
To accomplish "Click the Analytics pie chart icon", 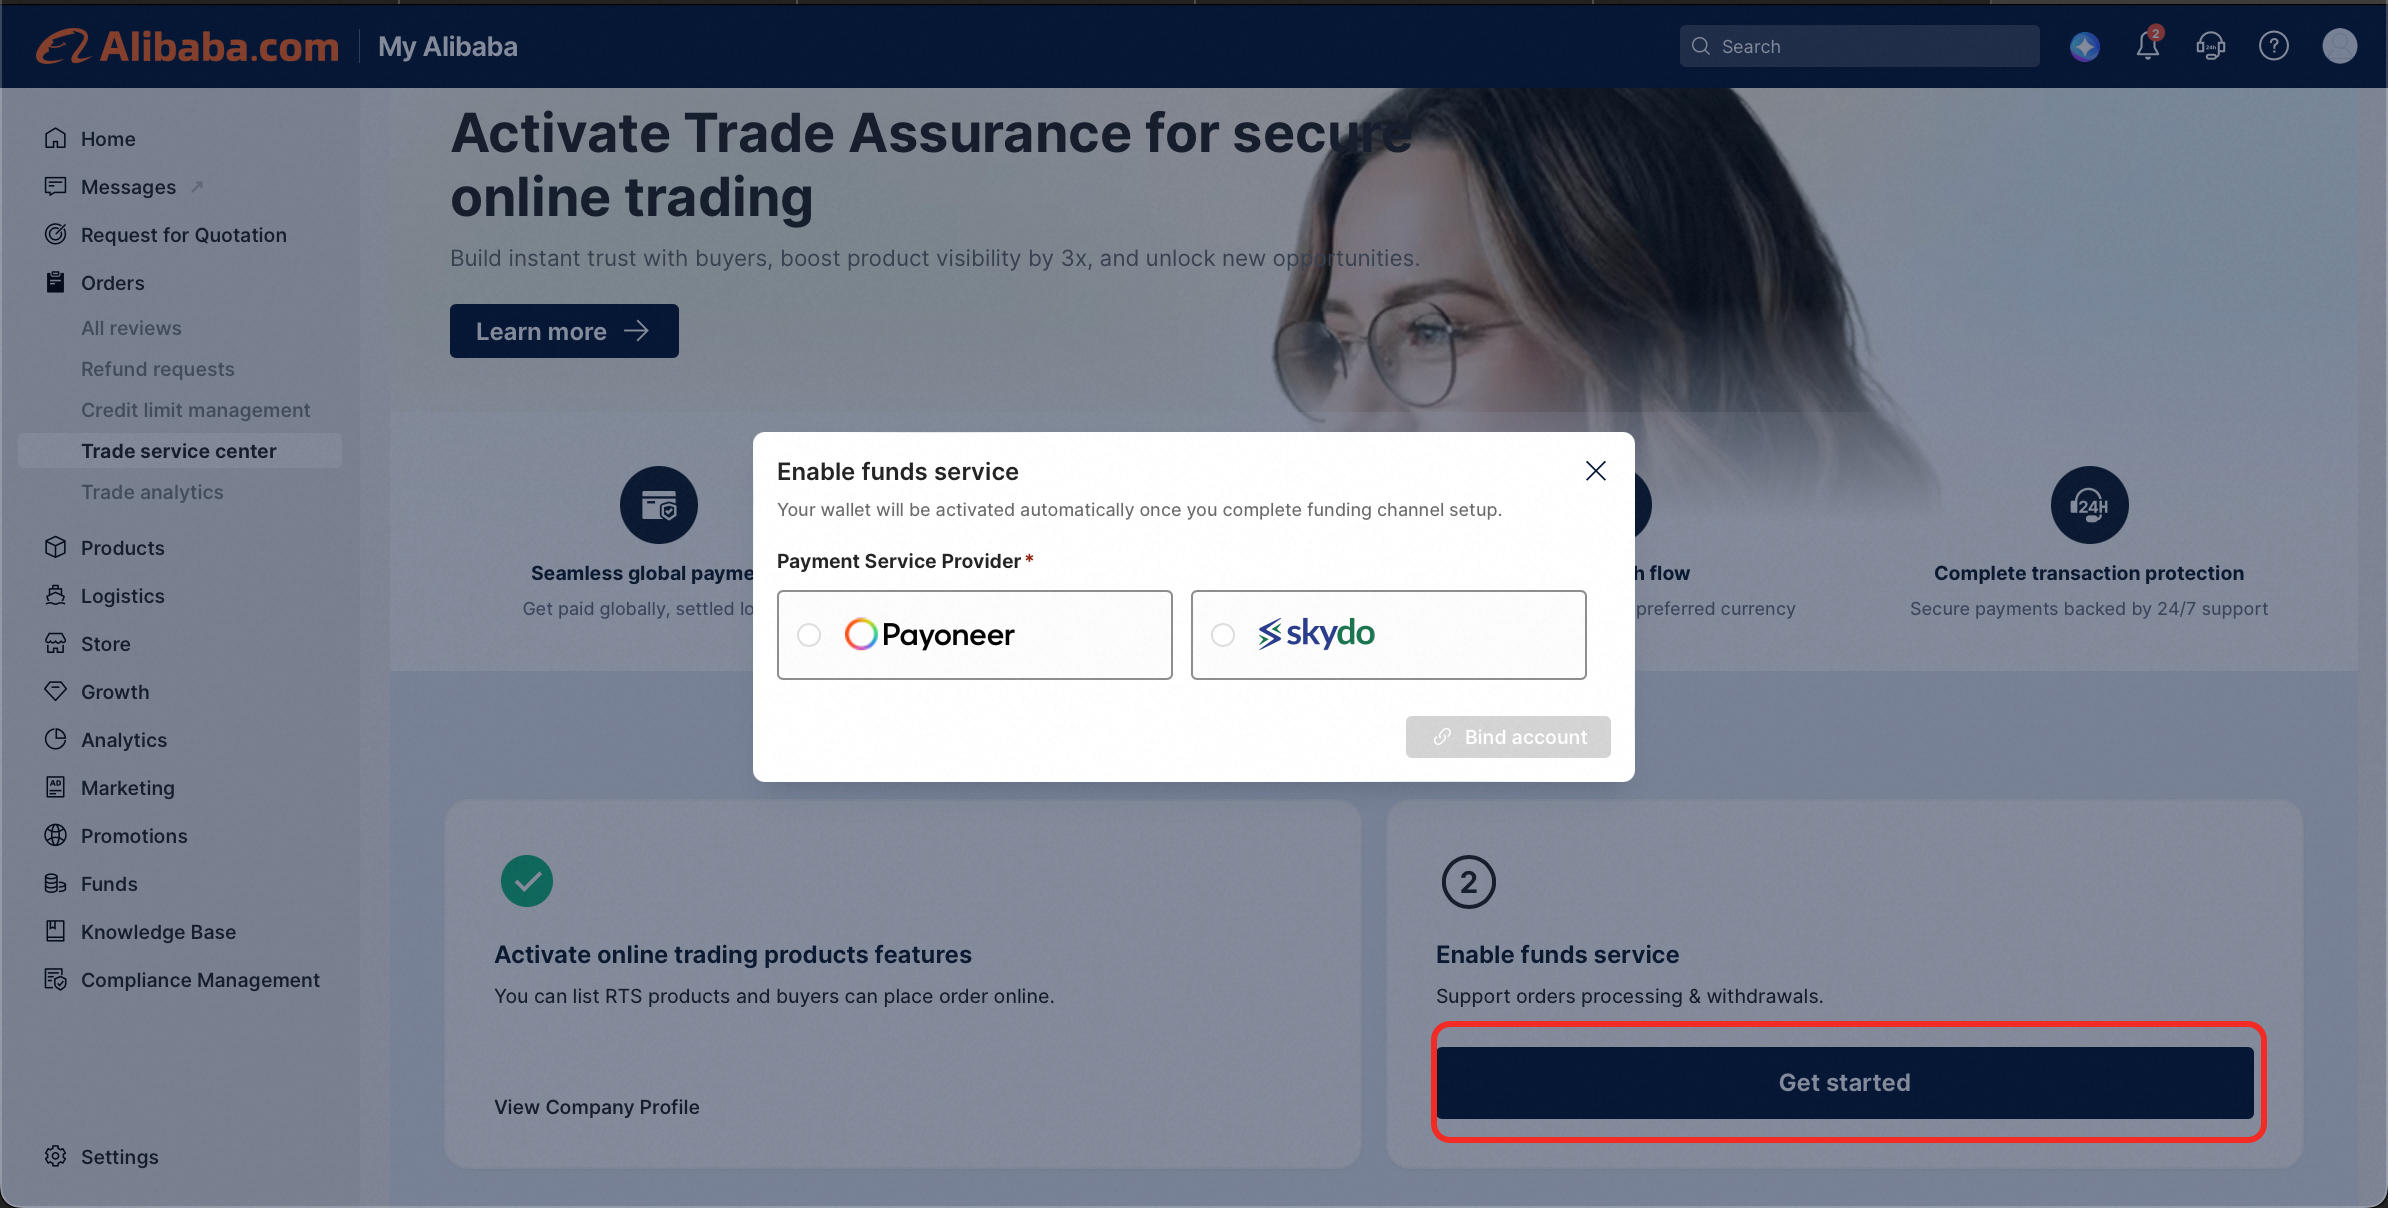I will pos(56,739).
